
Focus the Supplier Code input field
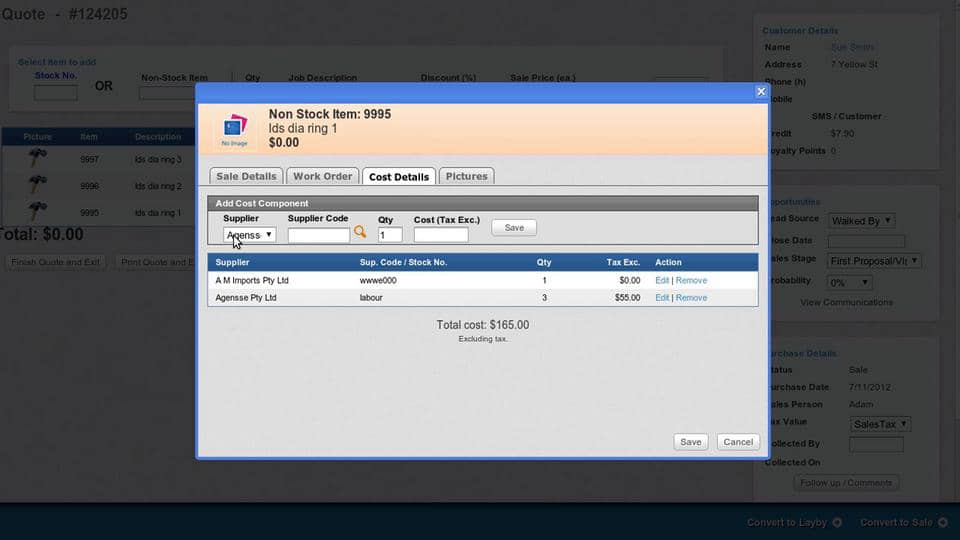click(x=318, y=235)
